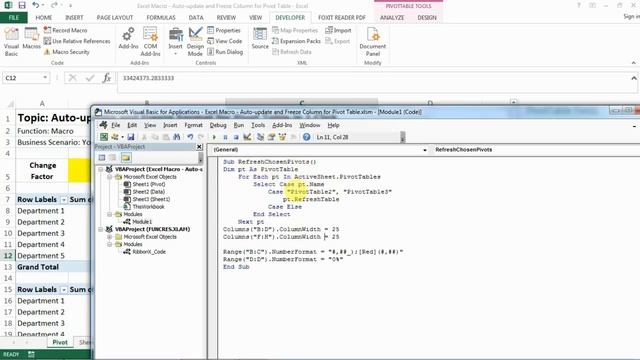Viewport: 640px width, 360px height.
Task: Save project from VBA toolbar
Action: (131, 137)
